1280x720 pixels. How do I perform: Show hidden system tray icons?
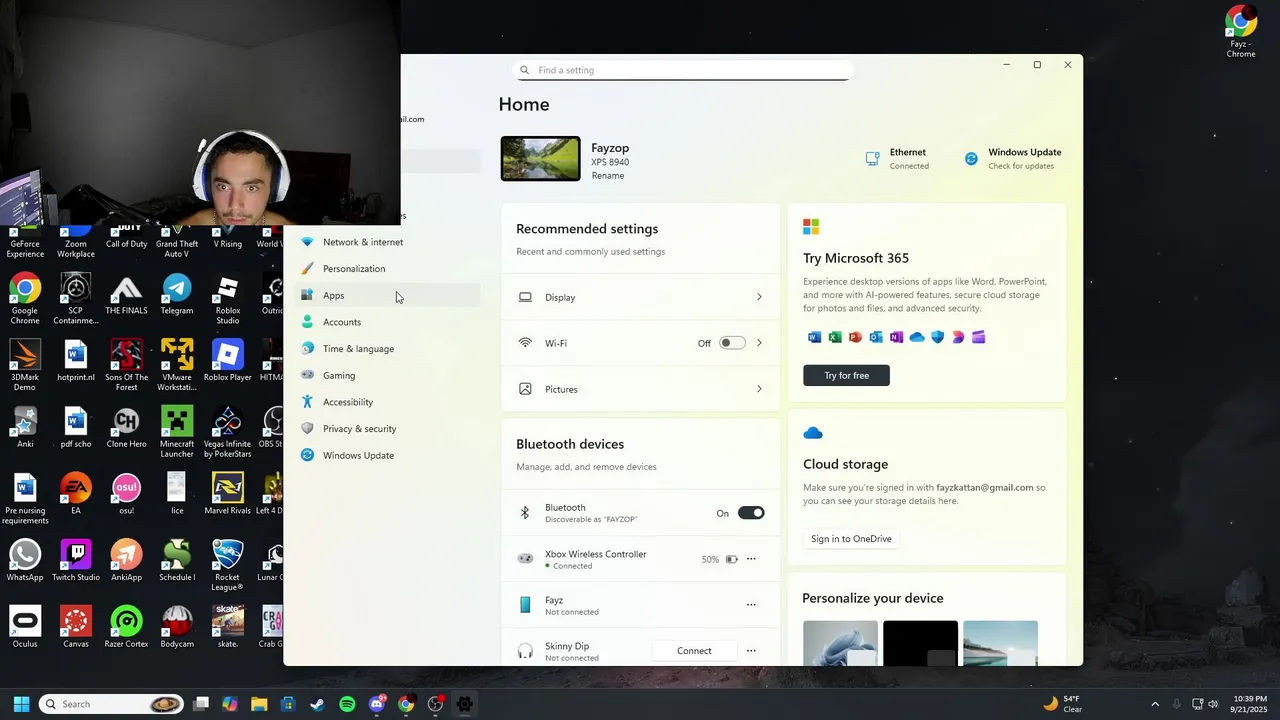pos(1155,704)
